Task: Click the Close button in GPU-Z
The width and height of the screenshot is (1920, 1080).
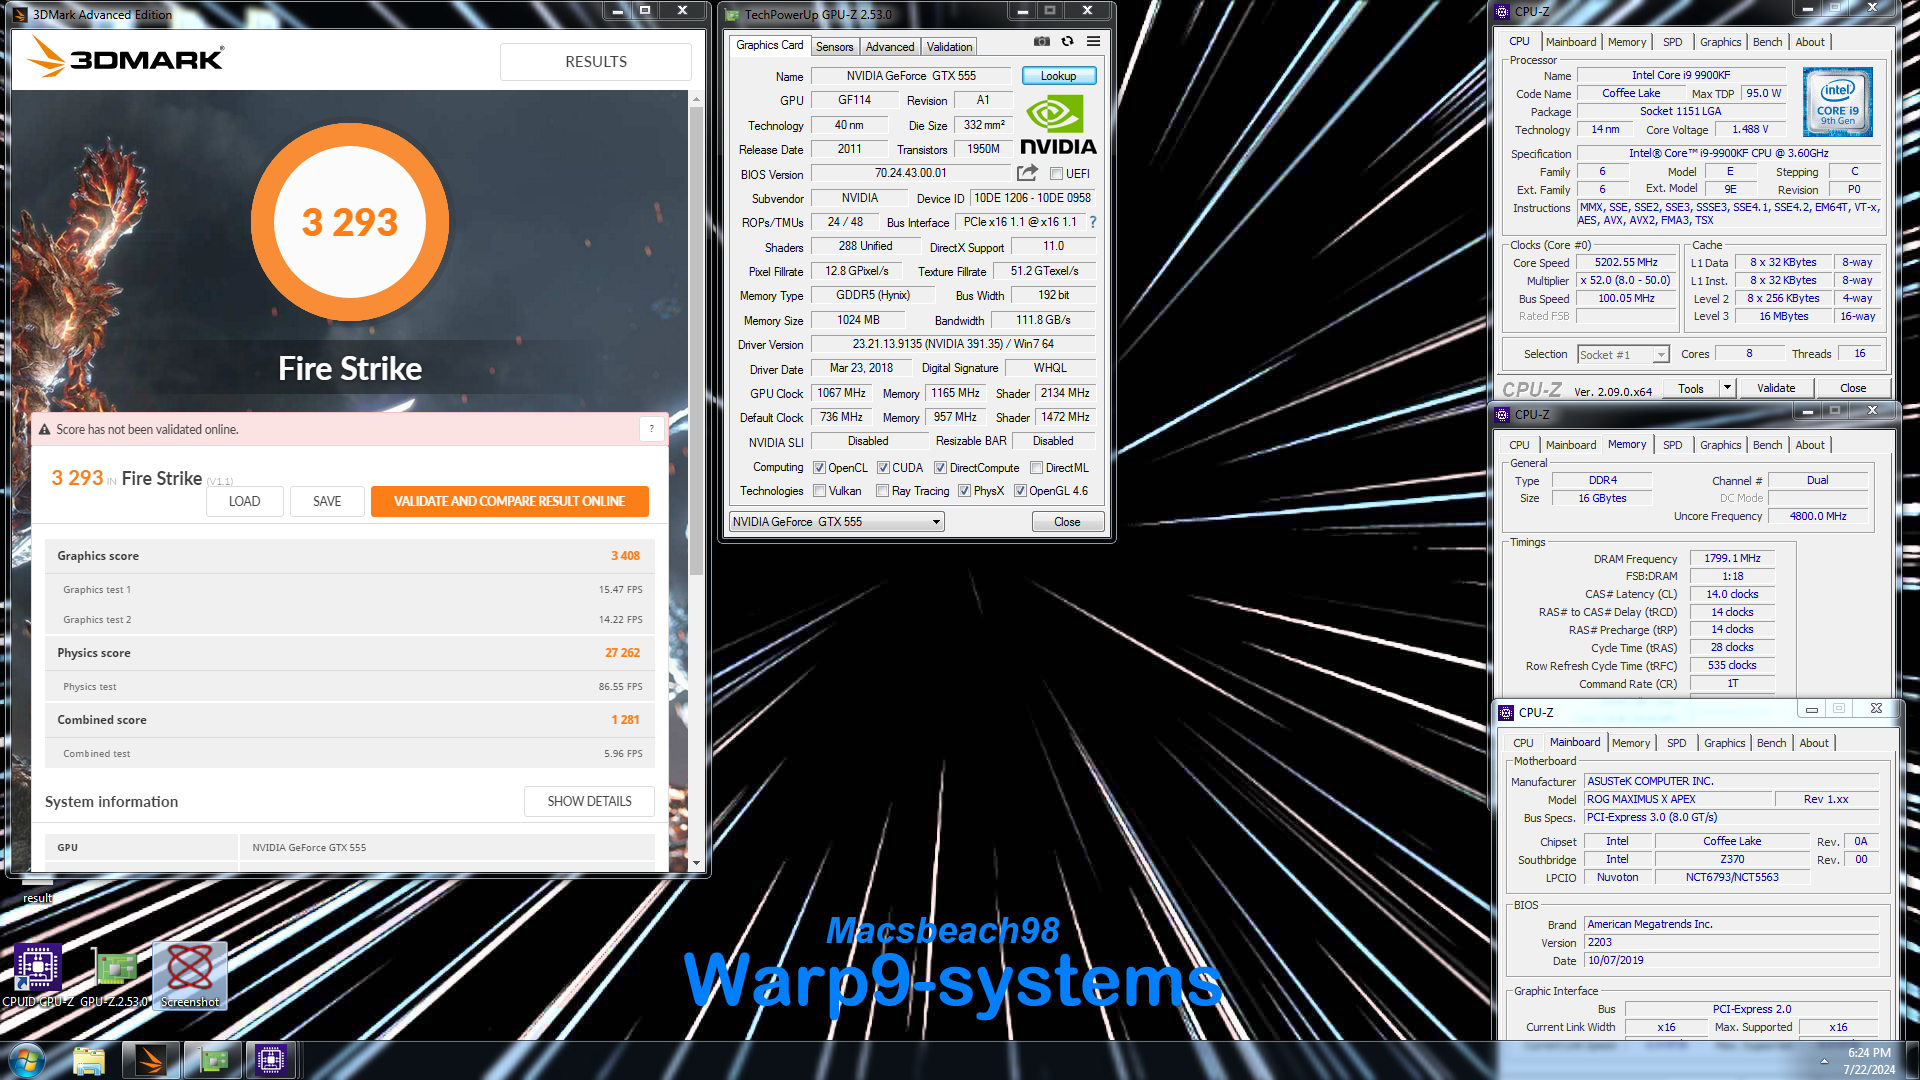Action: coord(1067,522)
